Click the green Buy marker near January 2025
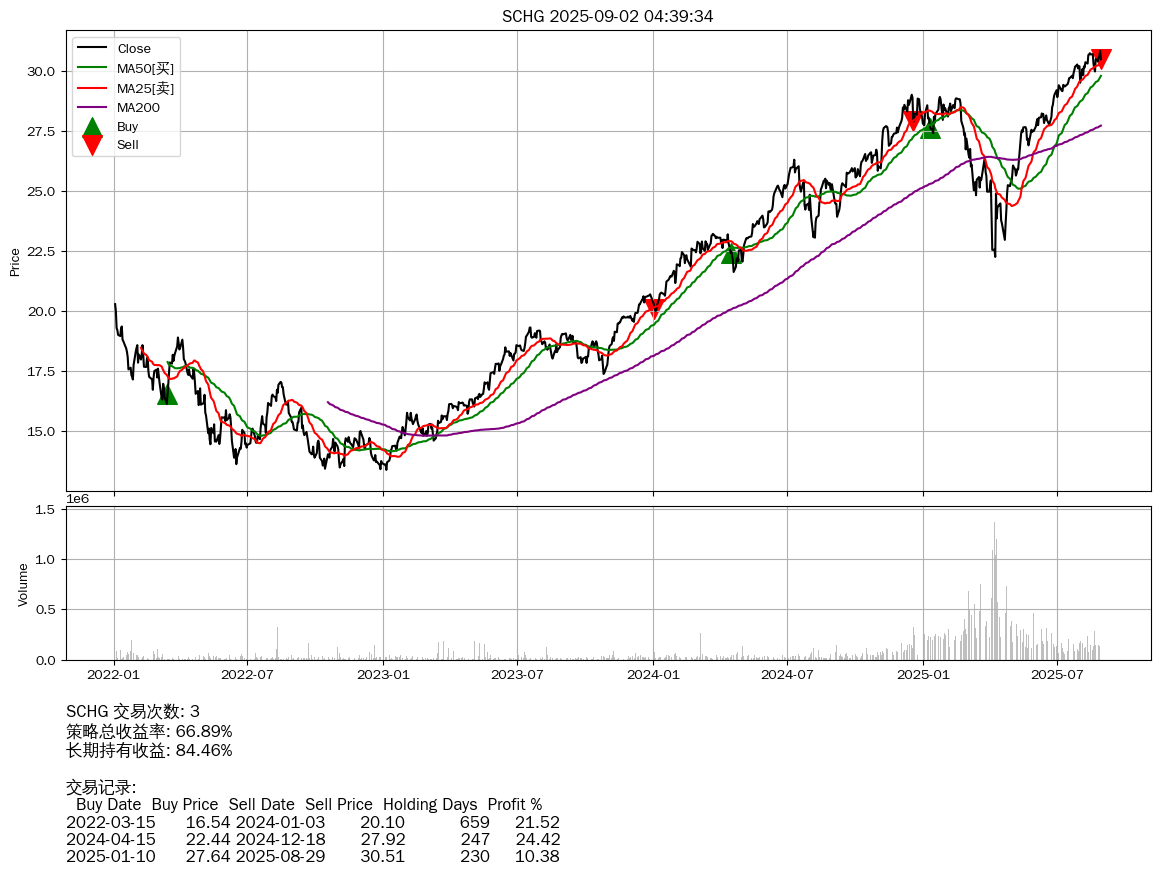 click(x=930, y=128)
